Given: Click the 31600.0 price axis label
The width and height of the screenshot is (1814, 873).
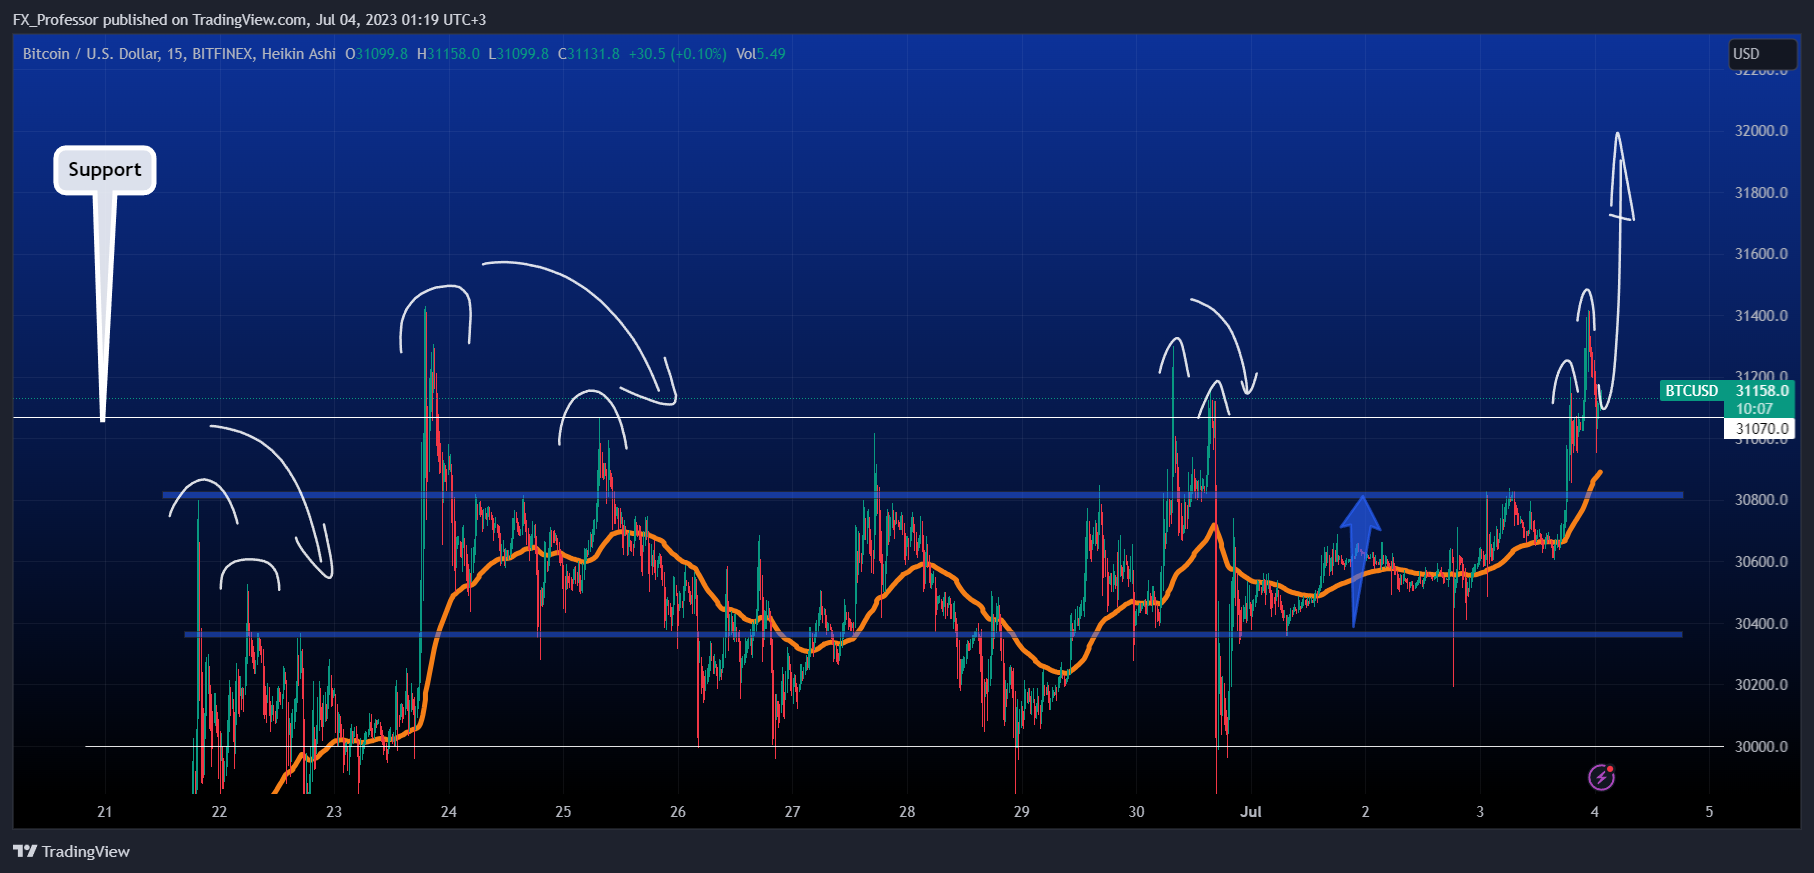Looking at the screenshot, I should 1761,254.
